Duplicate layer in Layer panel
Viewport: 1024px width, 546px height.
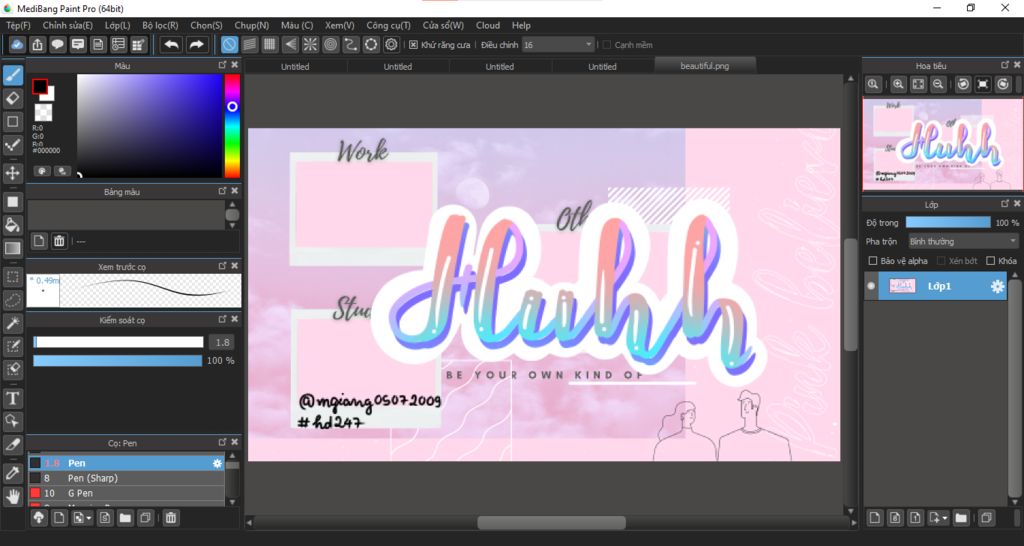coord(986,518)
